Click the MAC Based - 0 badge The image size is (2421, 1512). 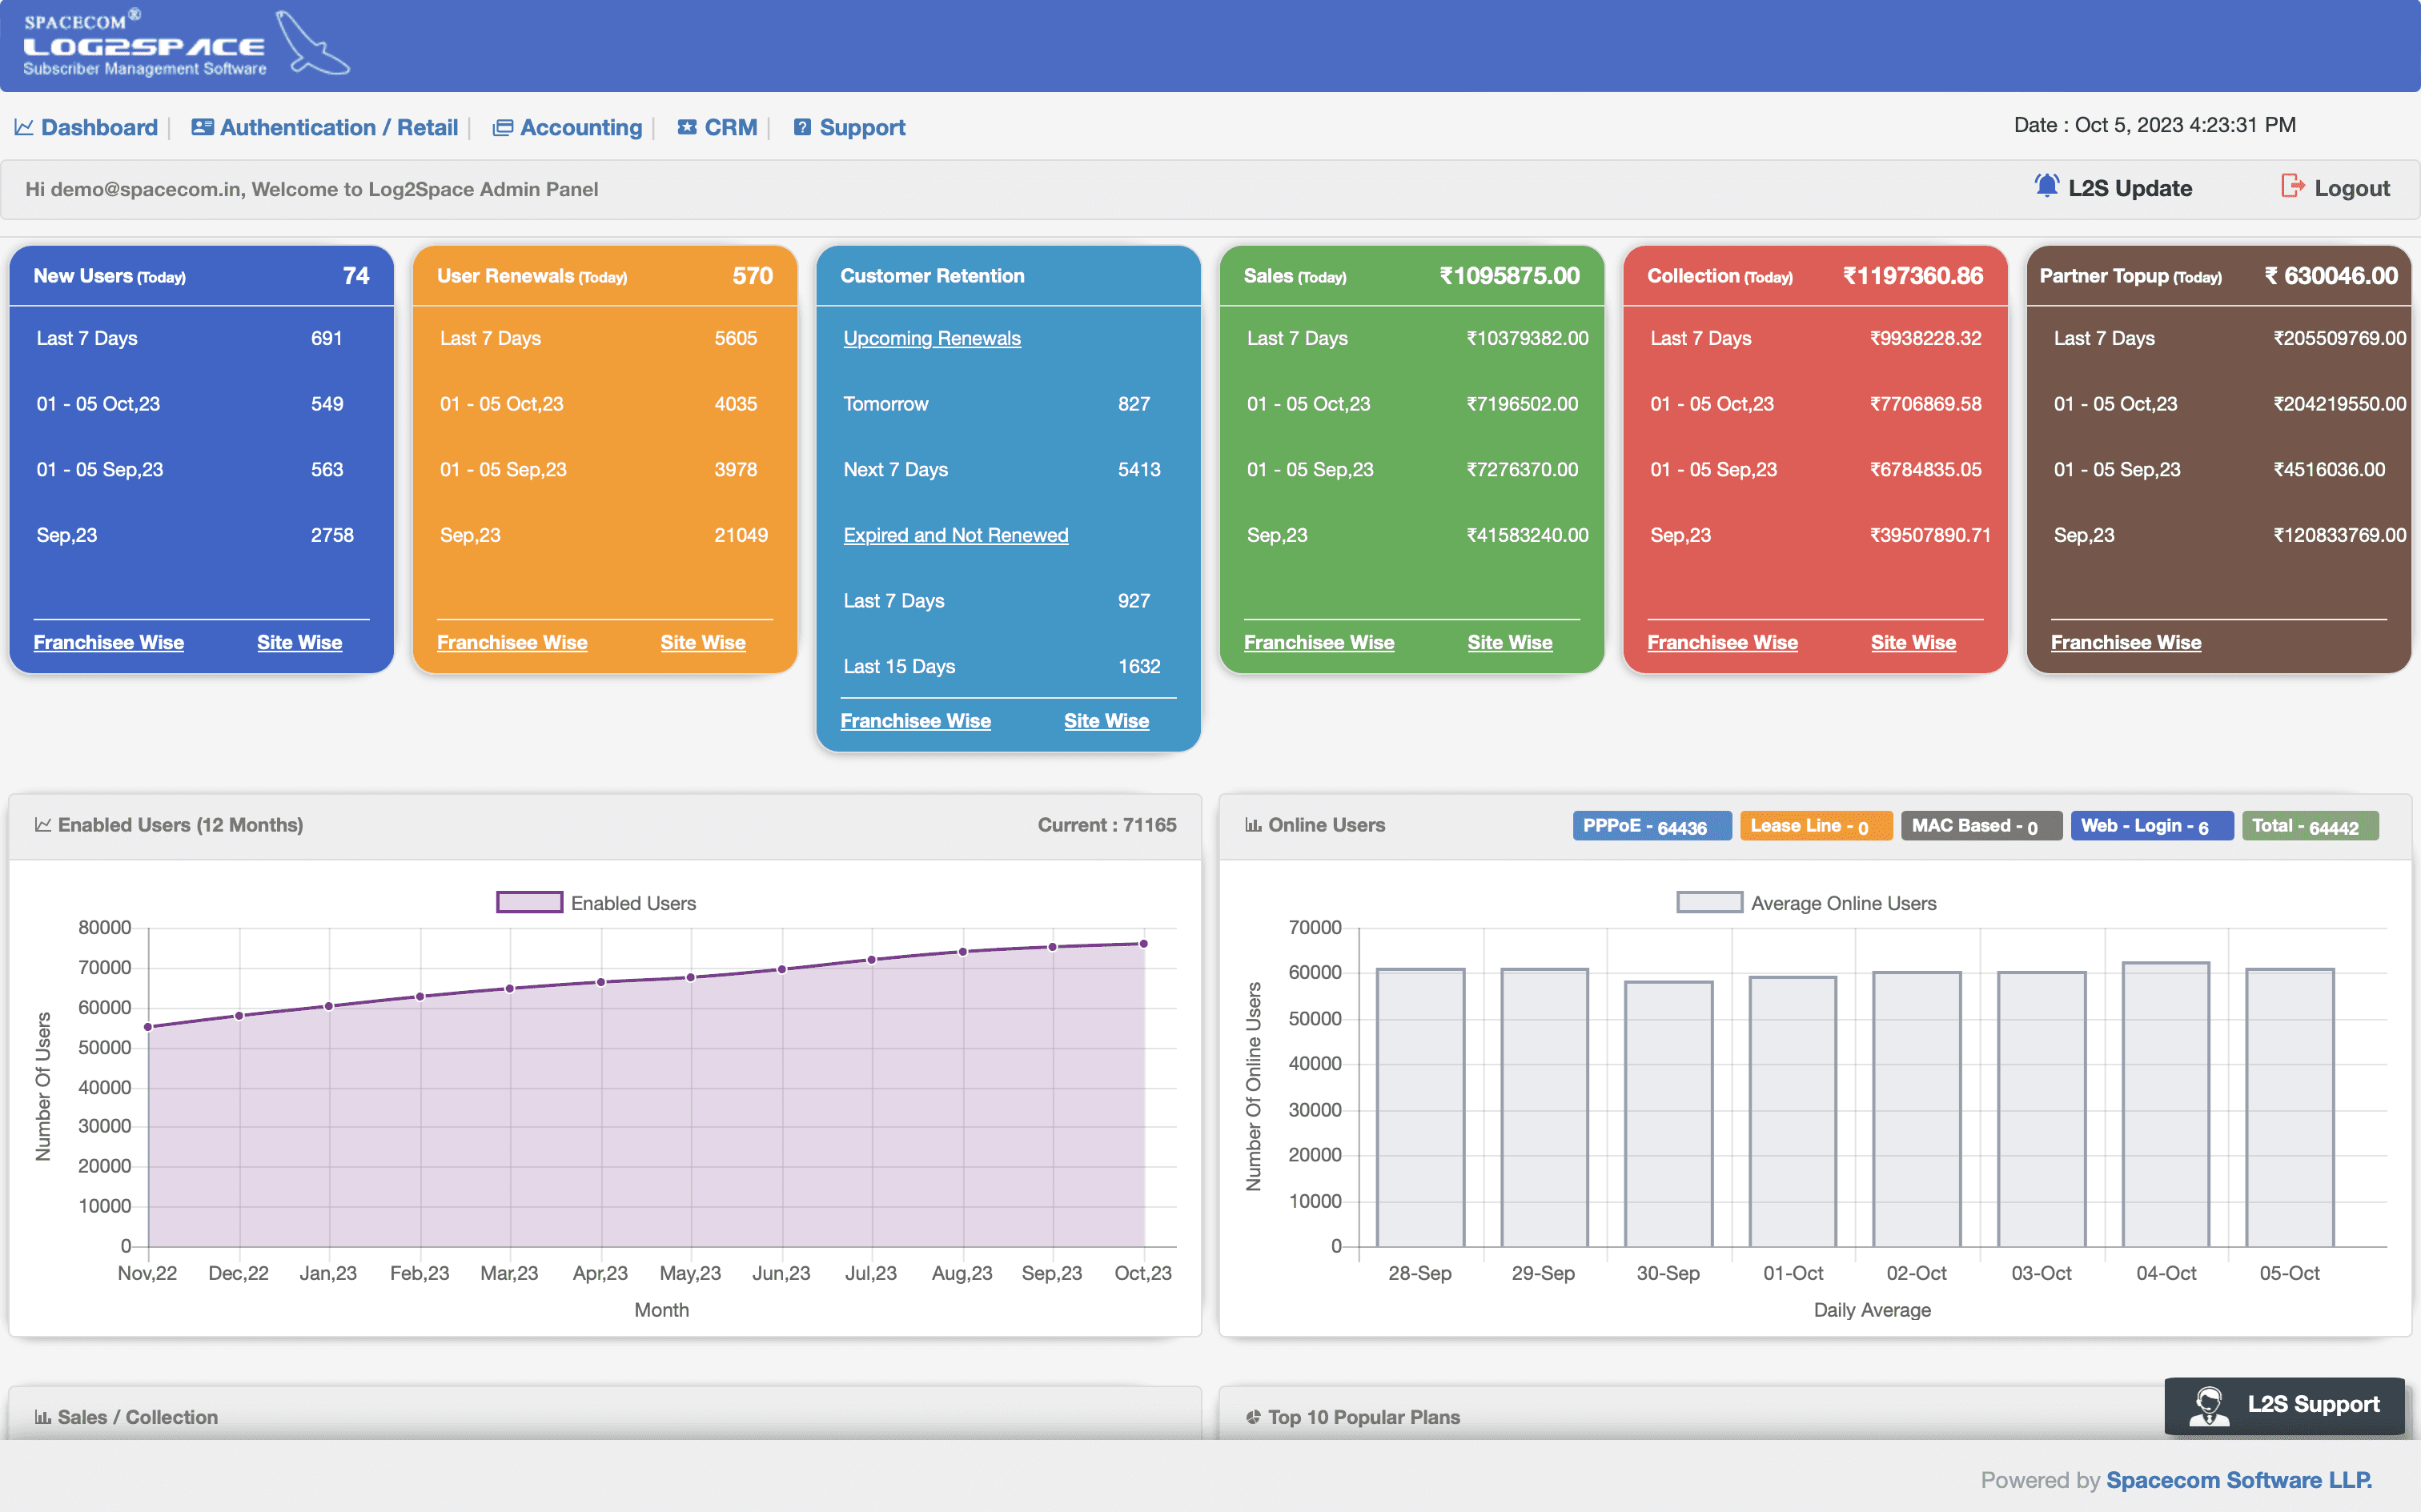pos(1981,826)
